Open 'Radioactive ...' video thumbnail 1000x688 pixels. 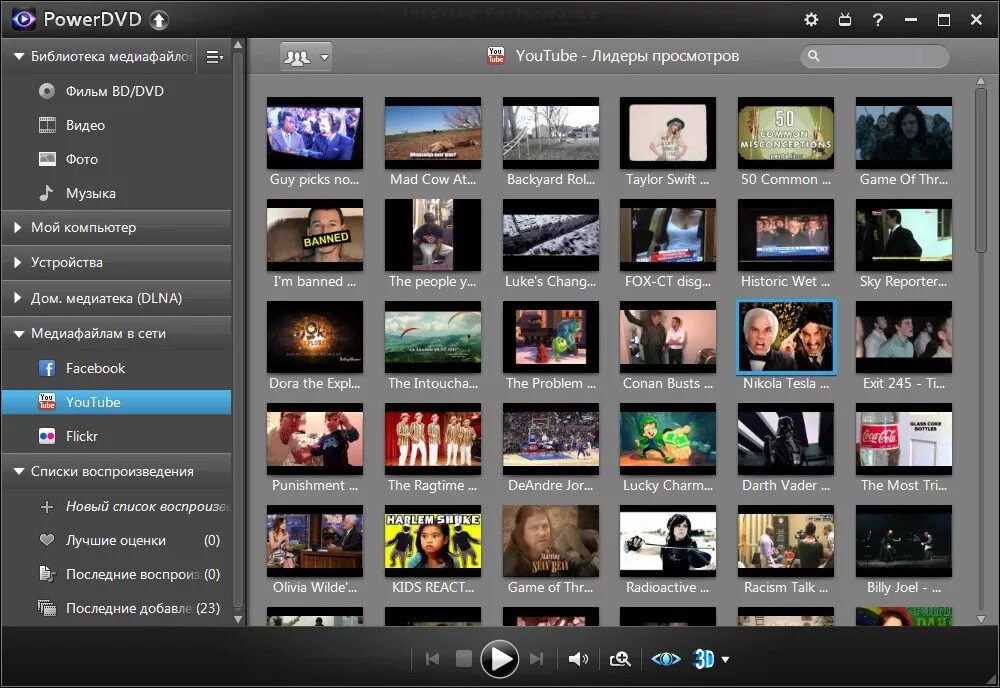[x=668, y=541]
